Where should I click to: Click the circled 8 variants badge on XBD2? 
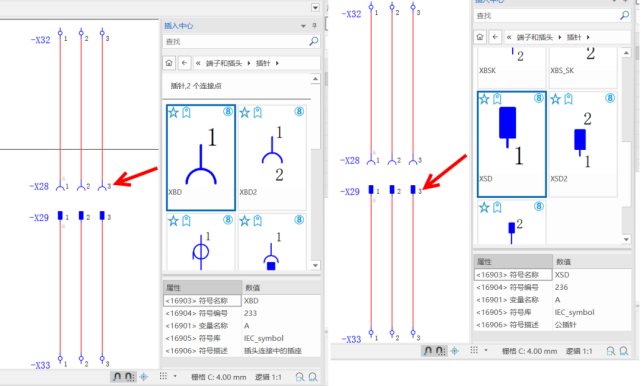pos(299,111)
